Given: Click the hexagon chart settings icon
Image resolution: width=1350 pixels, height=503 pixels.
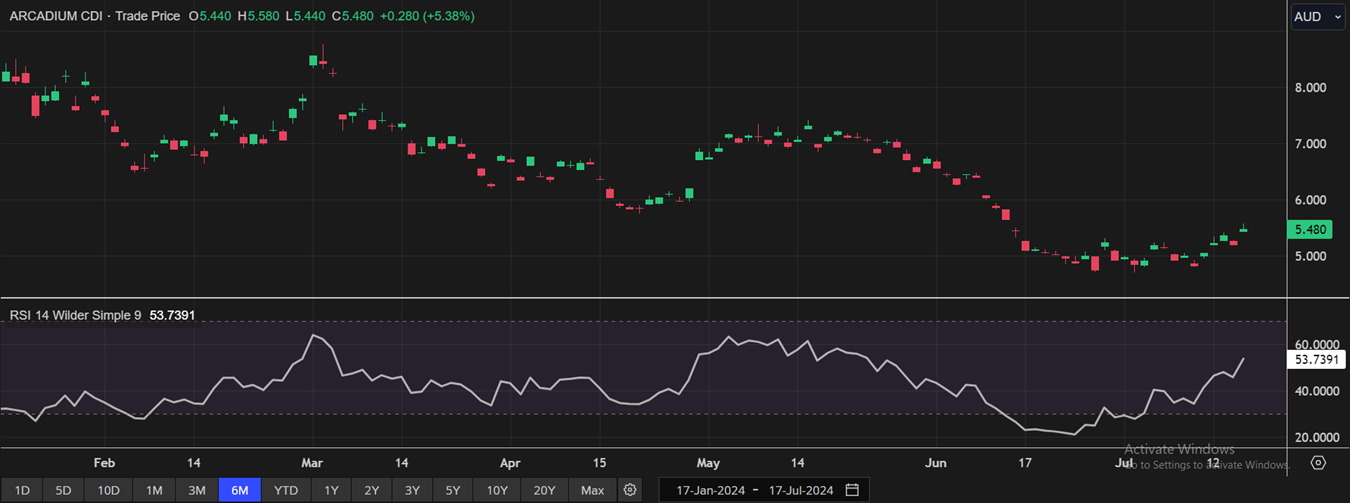Looking at the screenshot, I should point(1318,463).
